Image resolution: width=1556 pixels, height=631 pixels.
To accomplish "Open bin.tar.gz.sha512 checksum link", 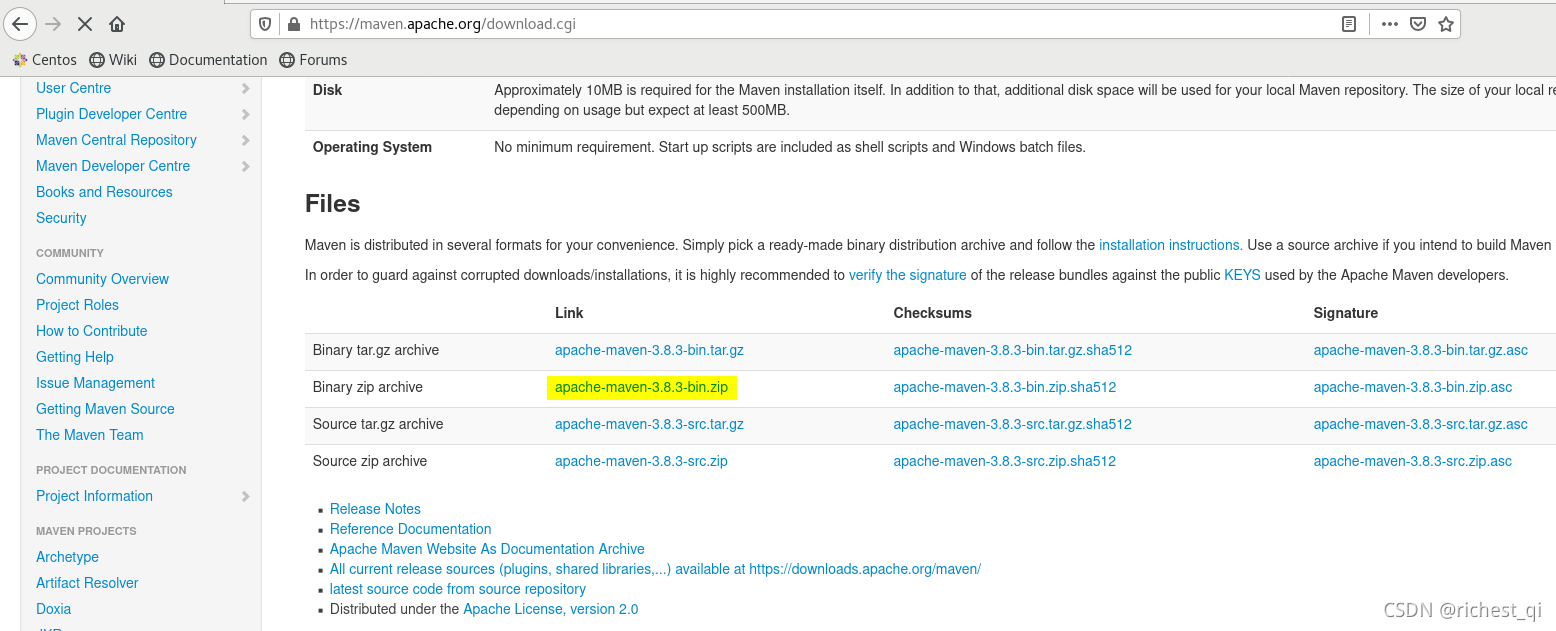I will point(1013,350).
